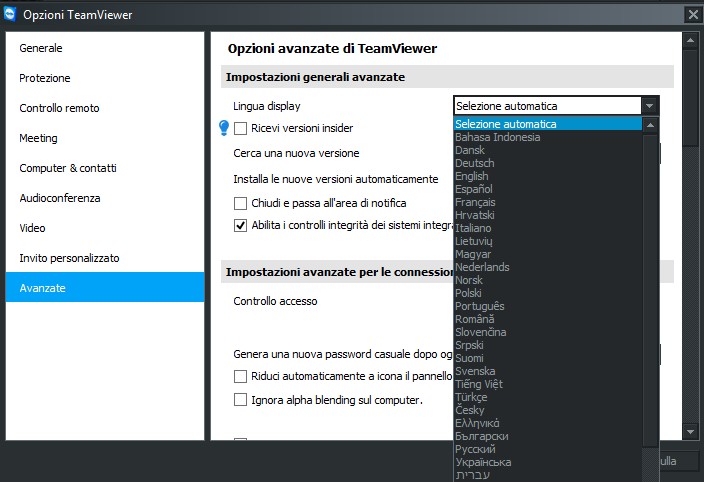
Task: Select the Avanzate section
Action: click(105, 288)
